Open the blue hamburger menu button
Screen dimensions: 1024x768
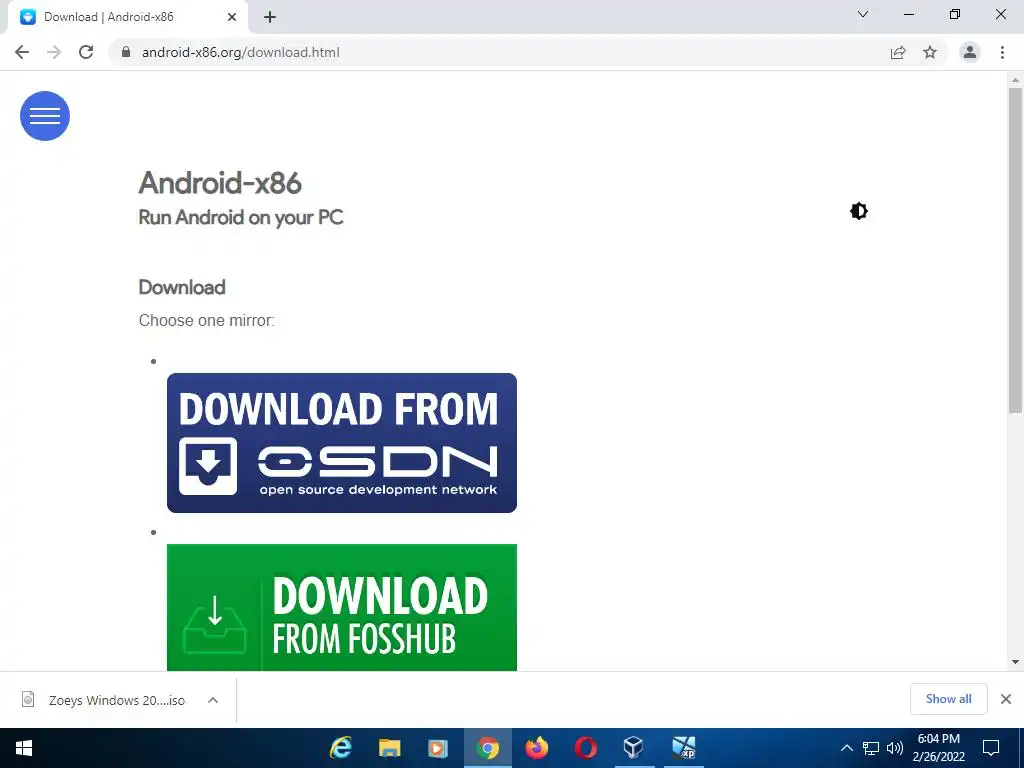45,116
